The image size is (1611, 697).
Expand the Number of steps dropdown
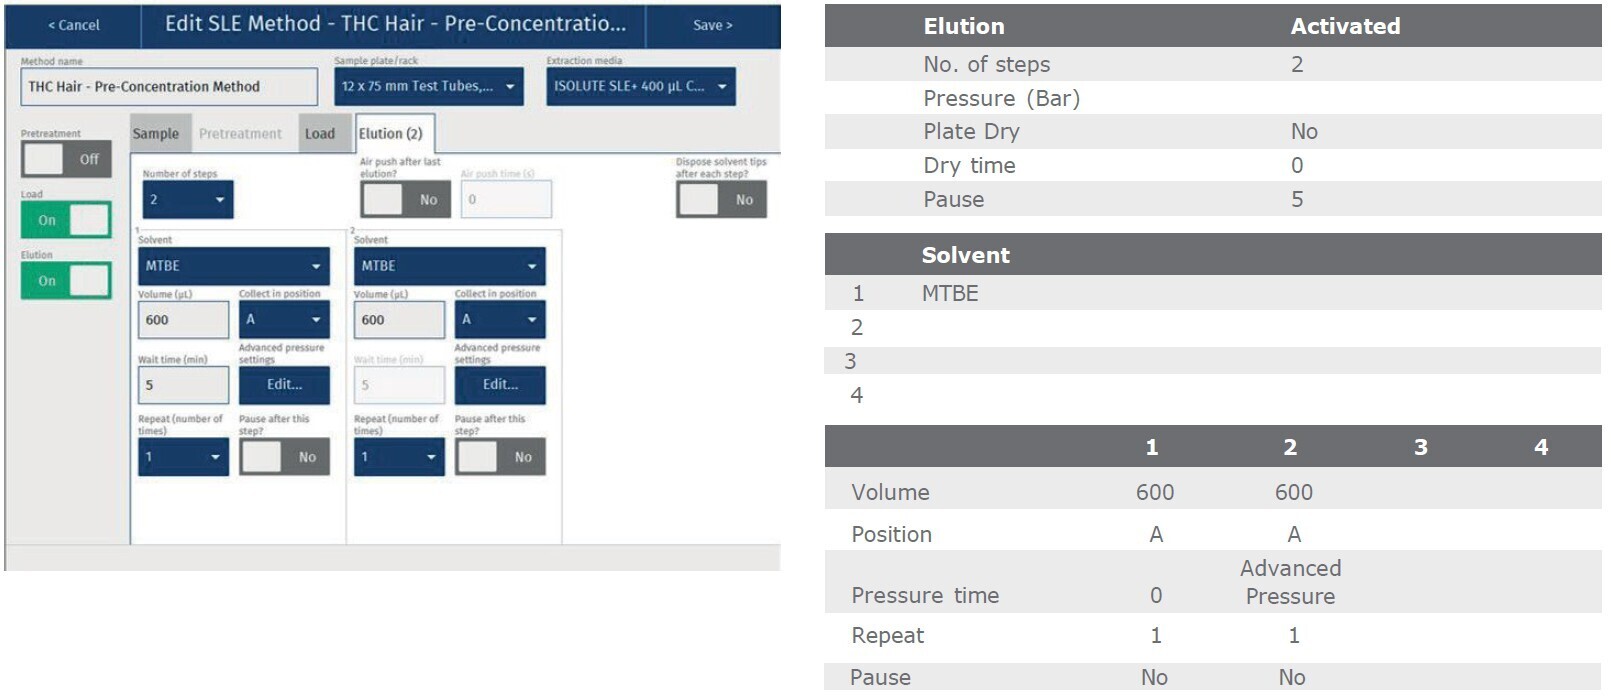pos(187,200)
